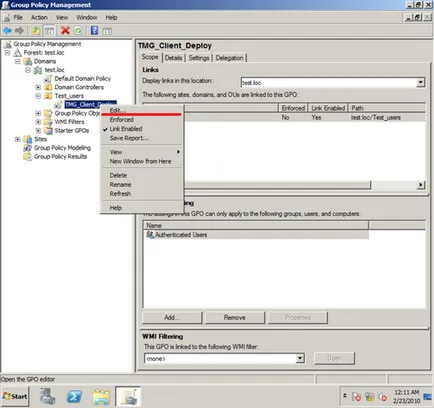Click the red X Delete toolbar icon
434x408 pixels.
click(x=65, y=31)
